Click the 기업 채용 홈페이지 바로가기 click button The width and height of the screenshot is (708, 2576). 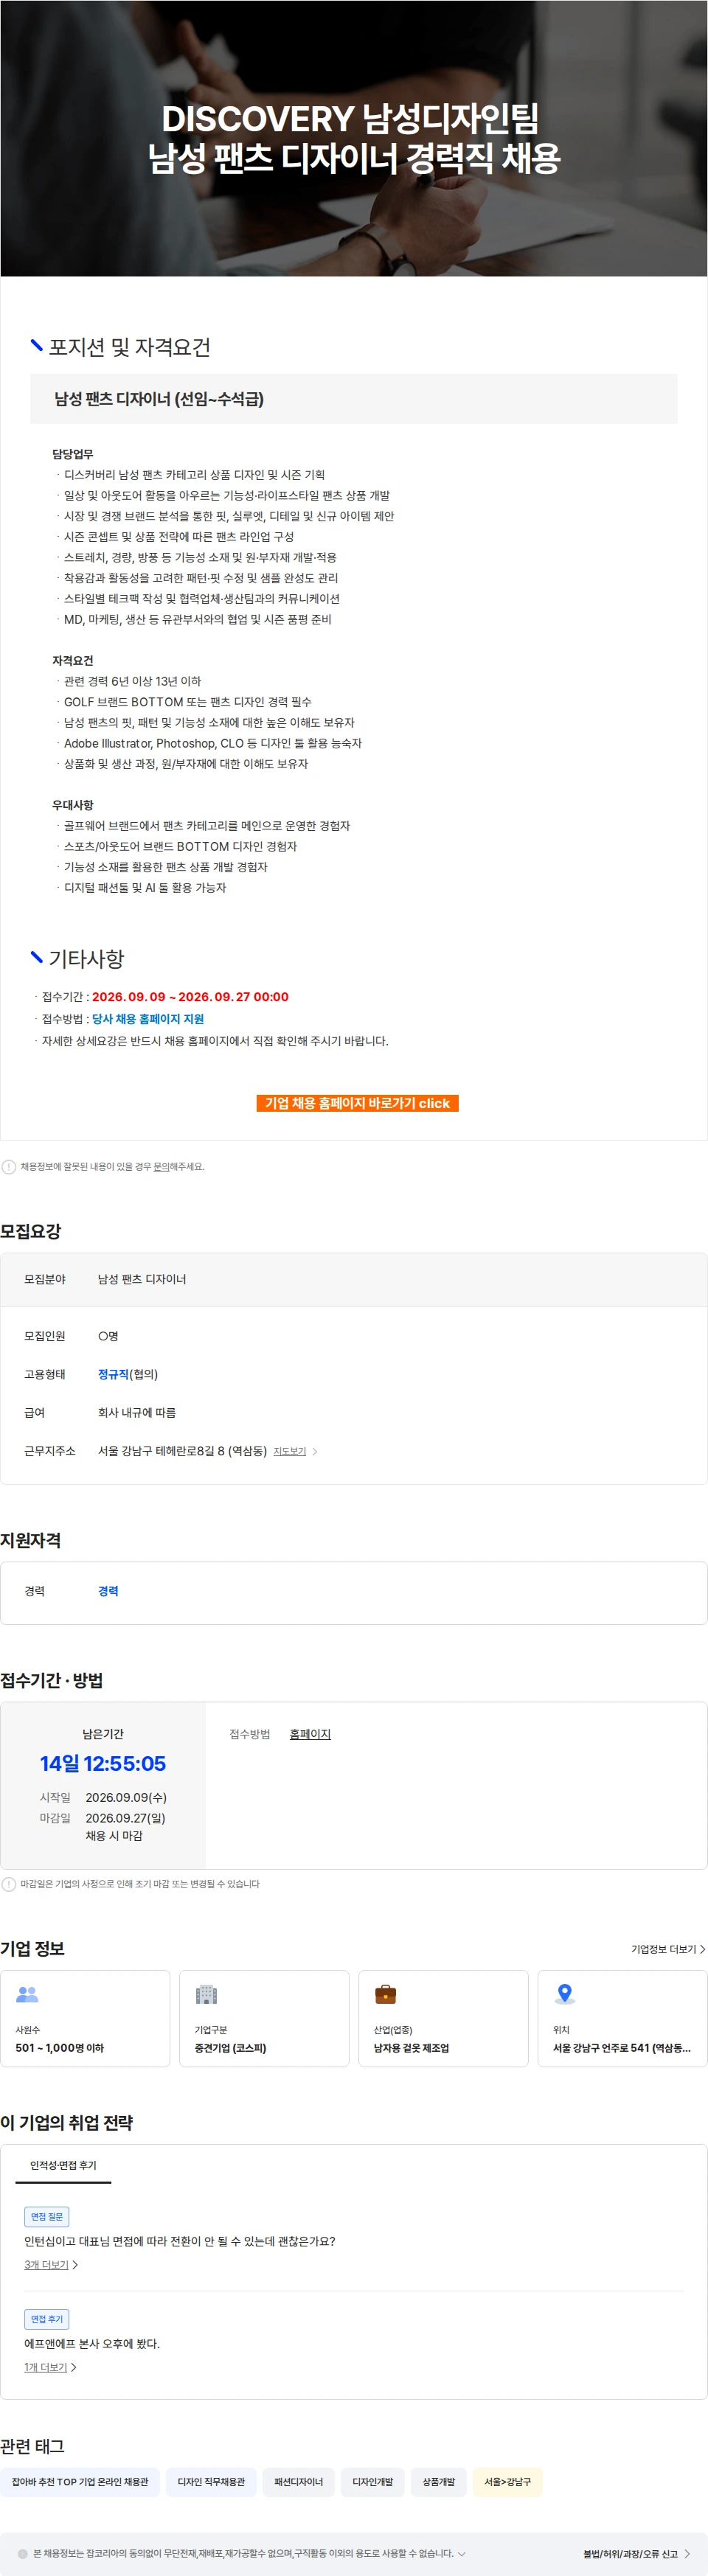click(x=357, y=1103)
